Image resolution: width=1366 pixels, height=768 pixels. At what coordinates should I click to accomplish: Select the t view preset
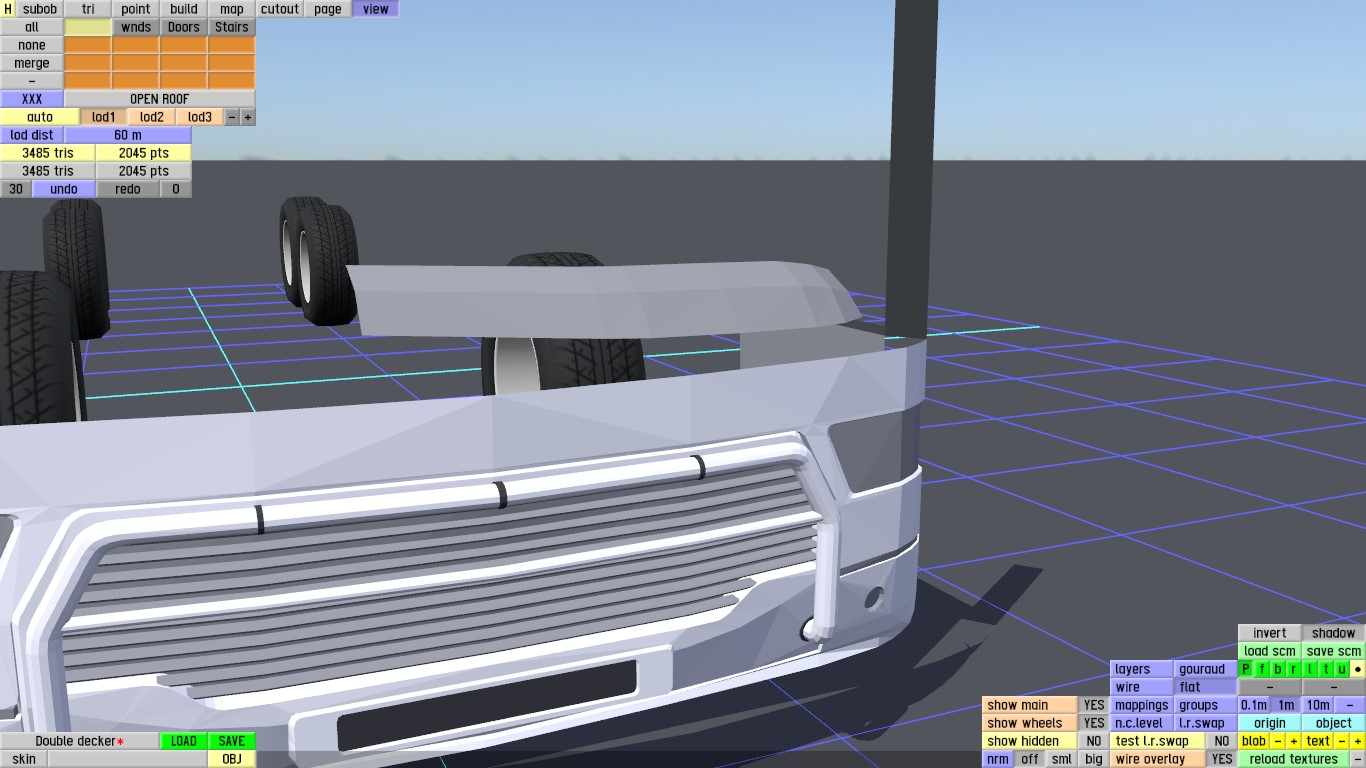point(1326,669)
